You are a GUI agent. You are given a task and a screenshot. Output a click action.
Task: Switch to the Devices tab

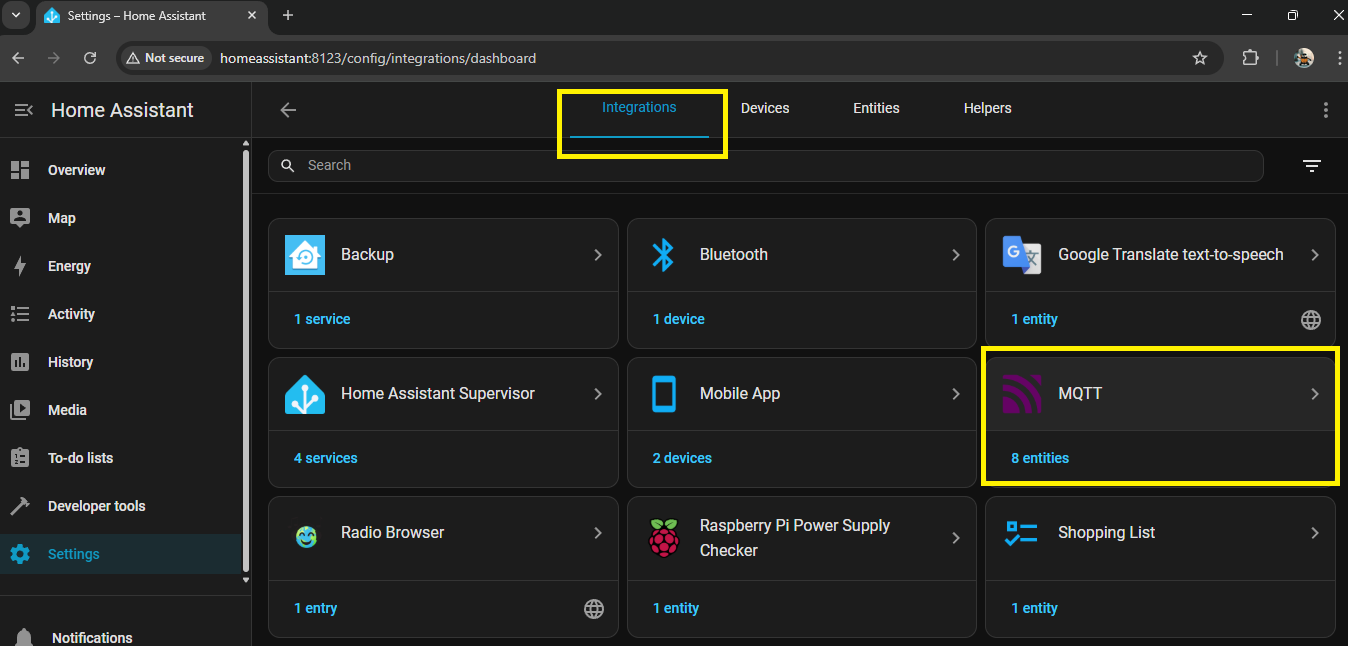765,108
